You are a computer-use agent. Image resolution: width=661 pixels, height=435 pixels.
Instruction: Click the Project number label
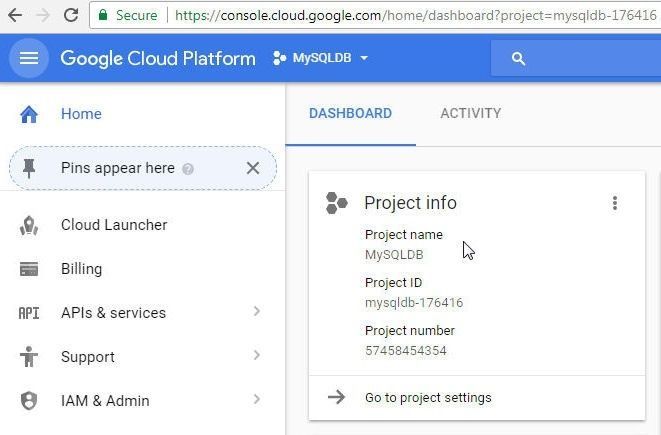point(410,331)
